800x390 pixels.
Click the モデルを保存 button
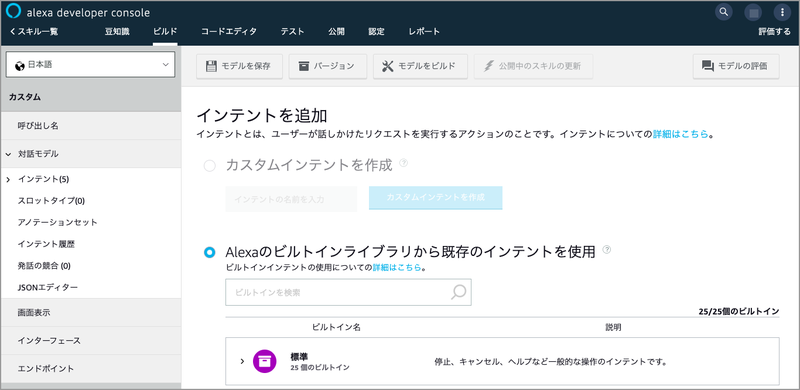click(239, 66)
